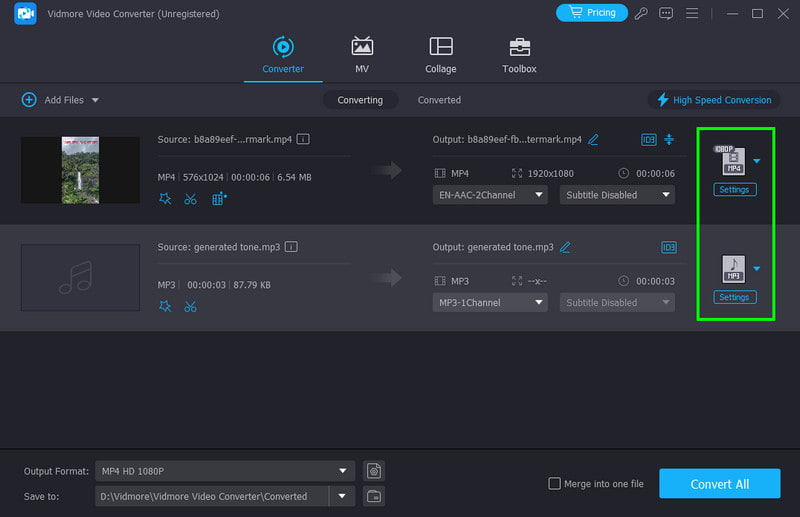Cut the MP4 video with scissors
Image resolution: width=800 pixels, height=517 pixels.
190,199
